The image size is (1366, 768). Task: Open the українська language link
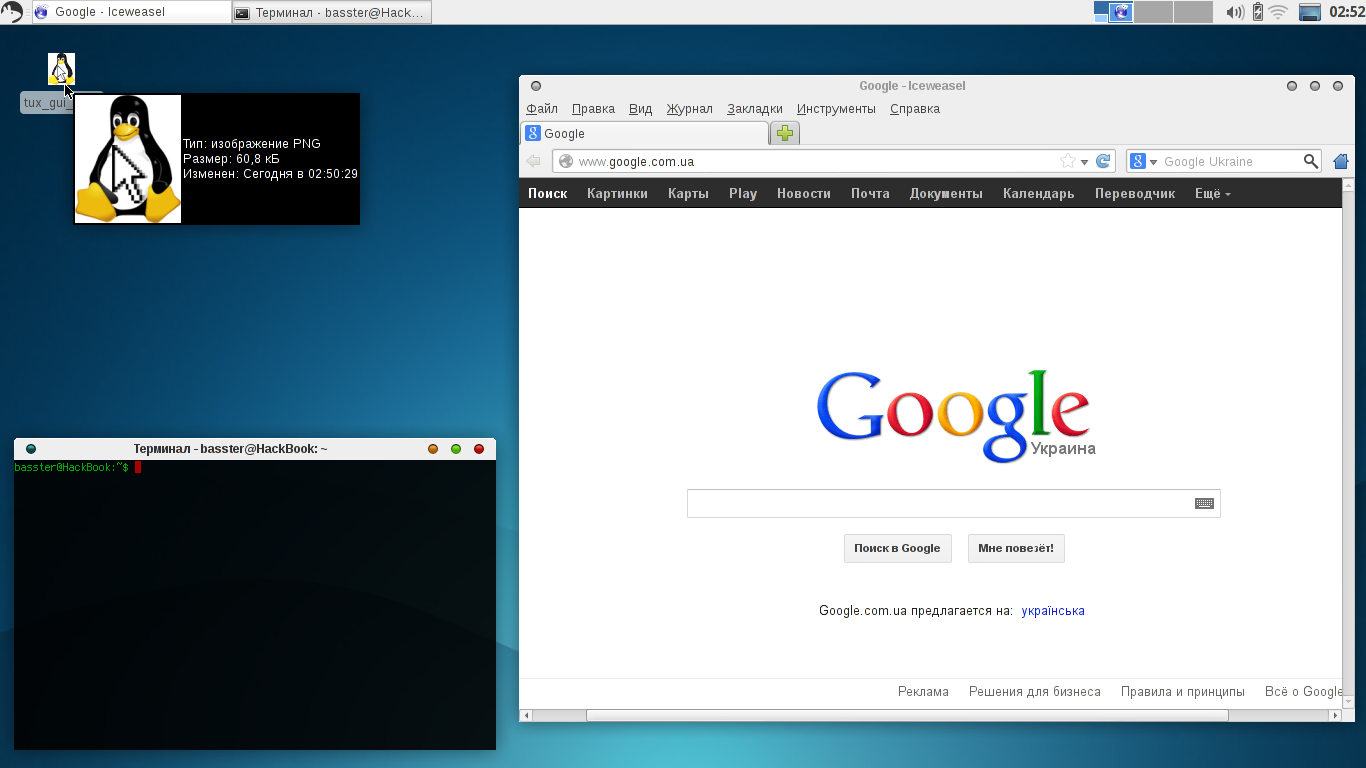click(x=1053, y=611)
